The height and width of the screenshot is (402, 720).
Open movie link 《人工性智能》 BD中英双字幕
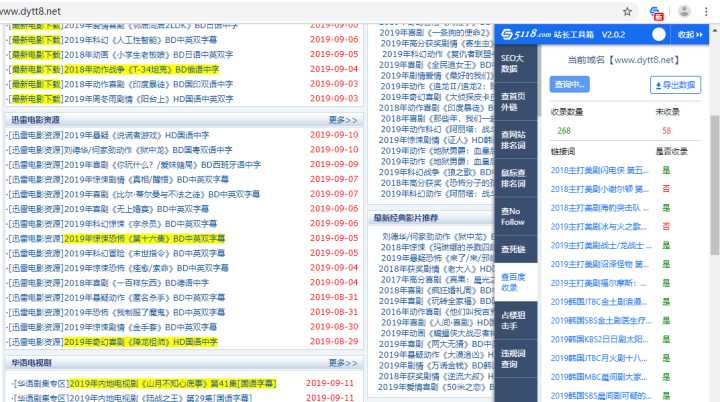[x=140, y=40]
